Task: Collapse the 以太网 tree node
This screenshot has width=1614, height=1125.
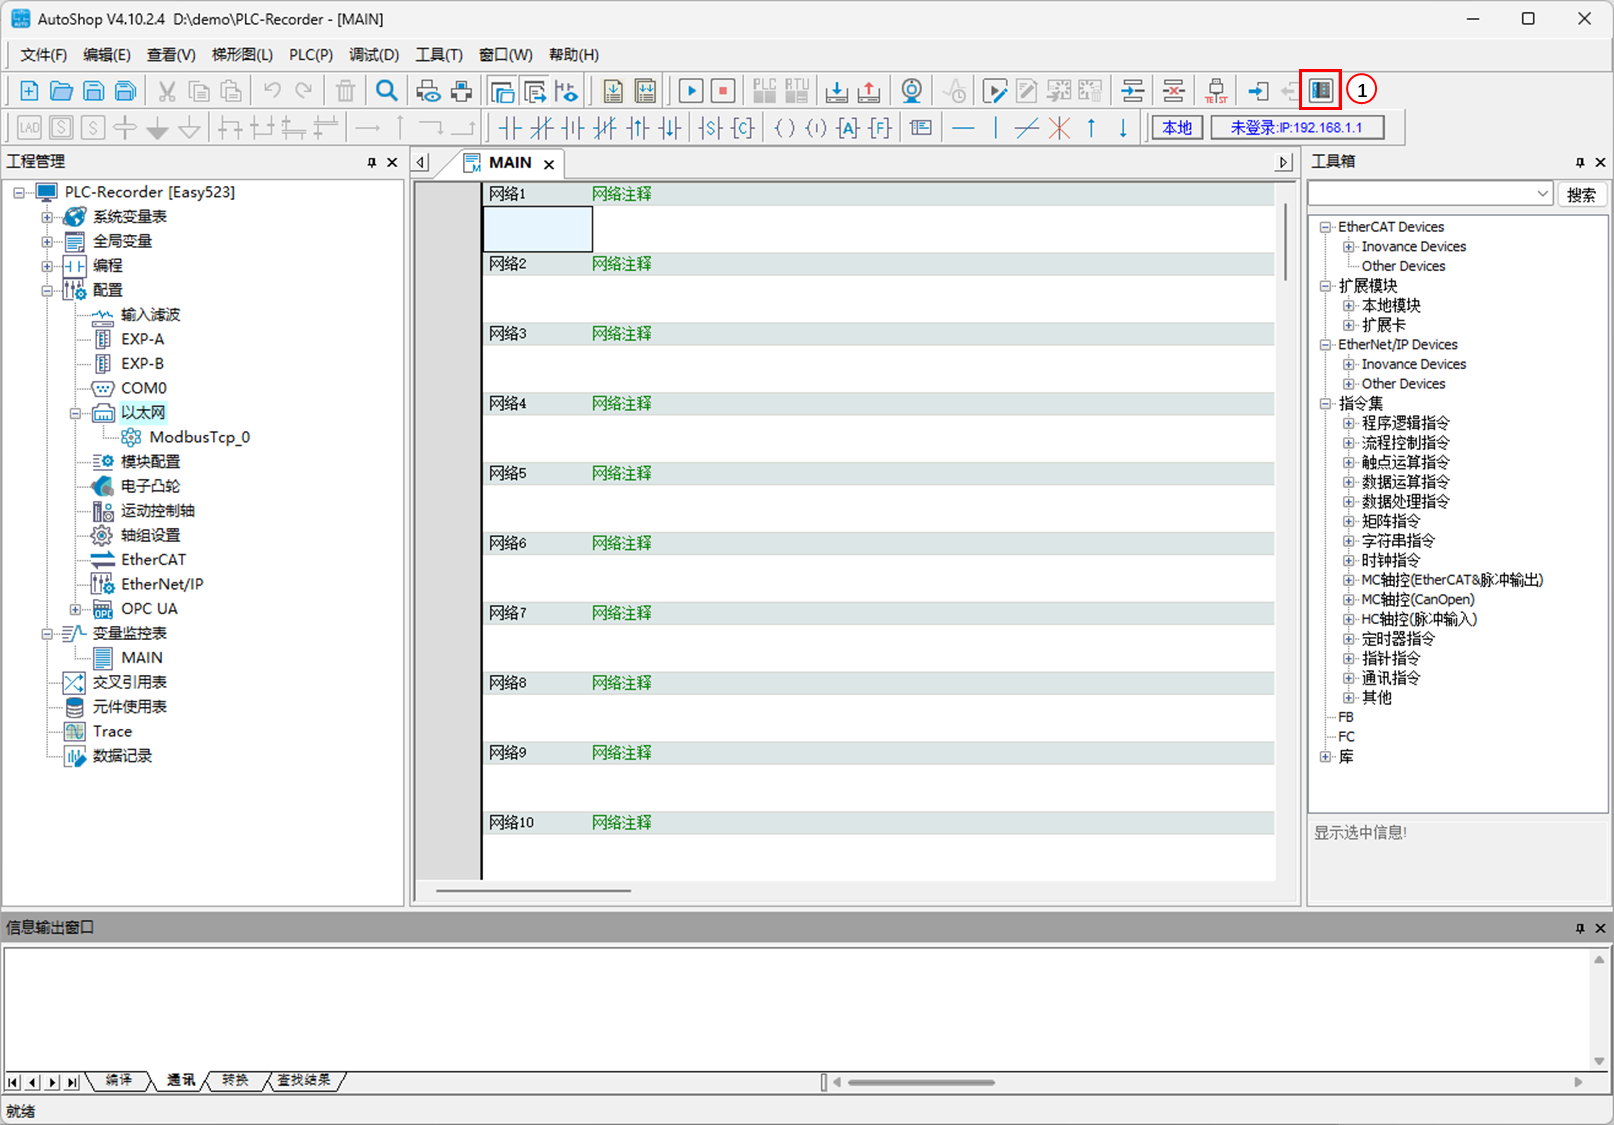Action: [75, 413]
